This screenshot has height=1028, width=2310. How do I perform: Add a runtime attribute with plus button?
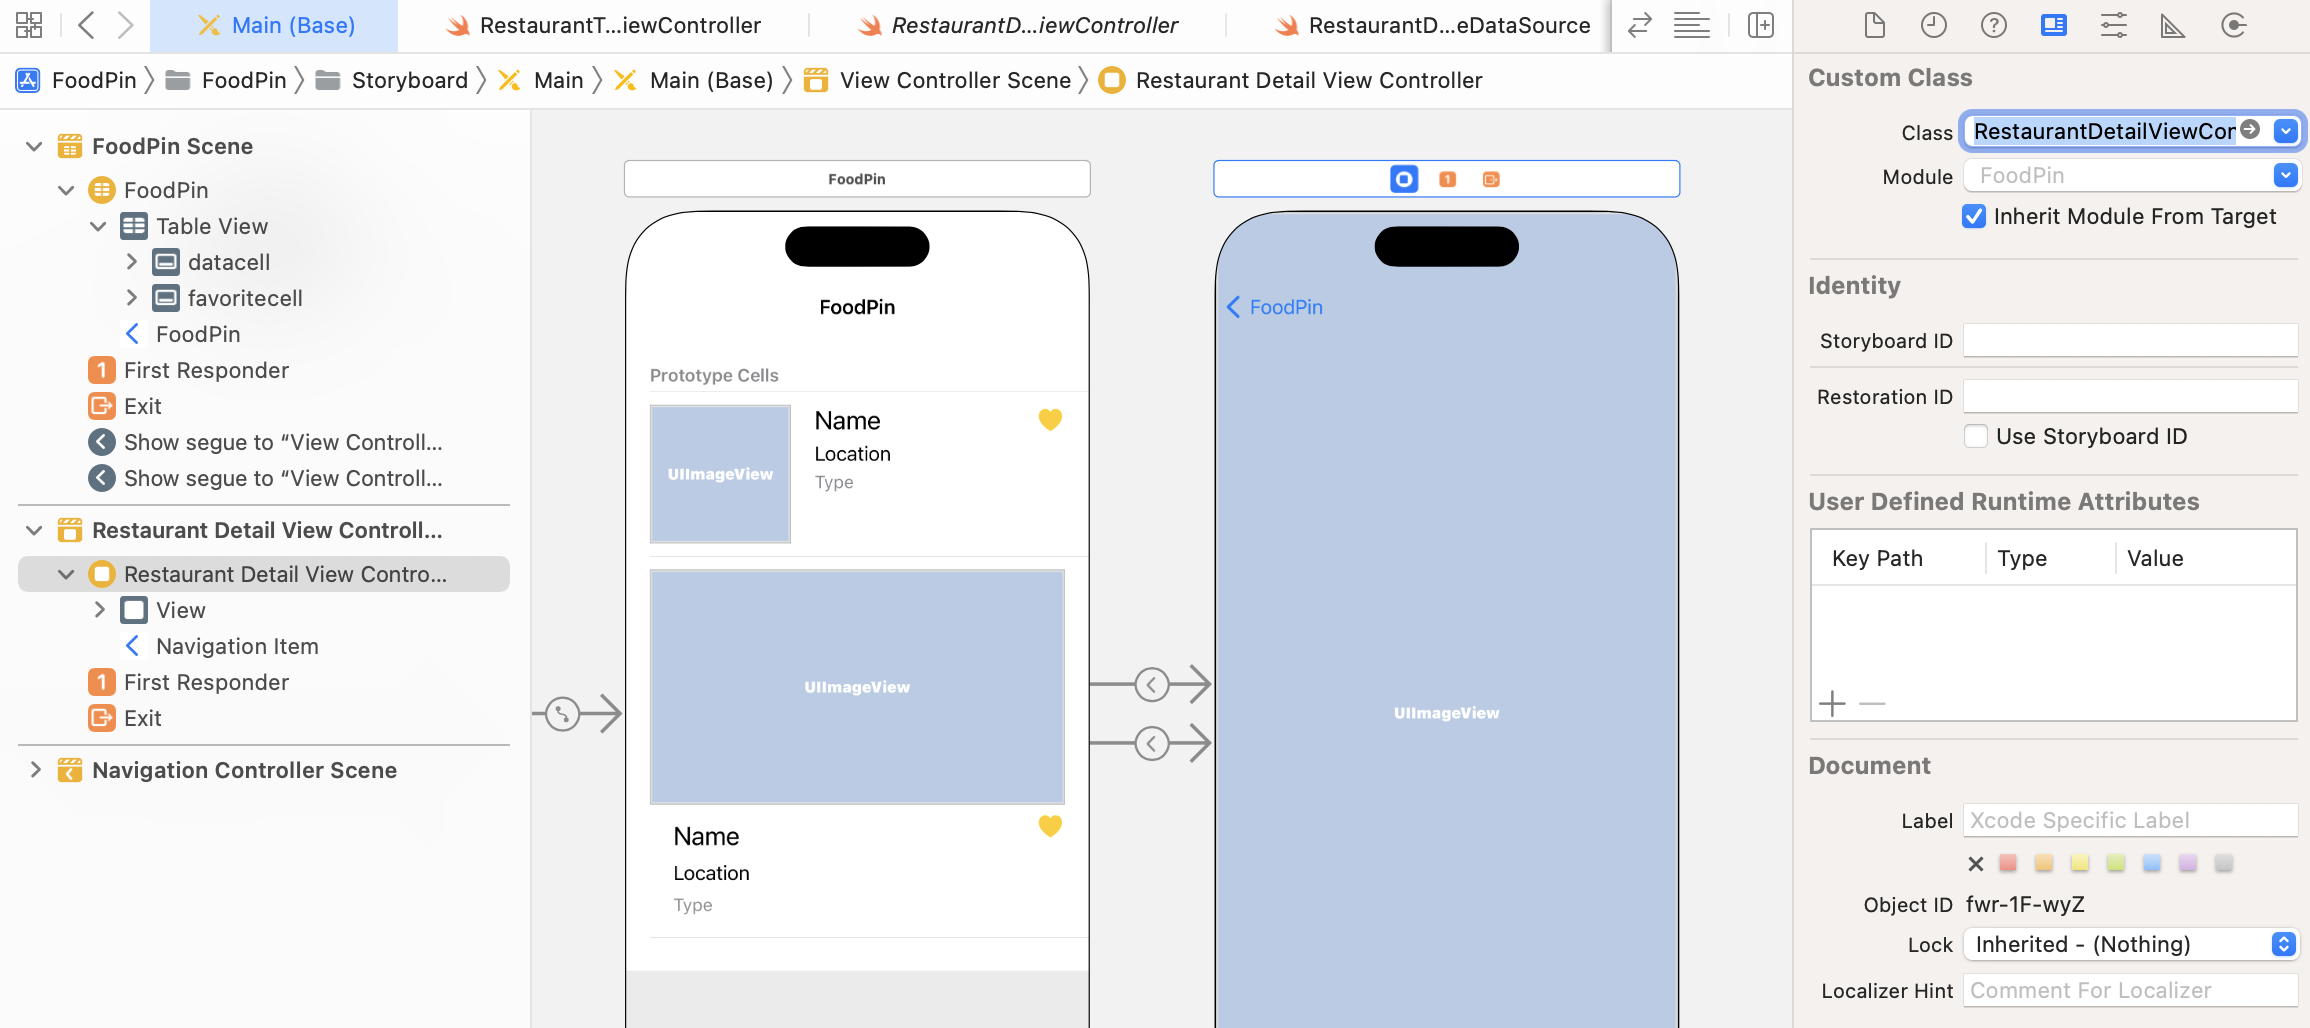(1832, 704)
